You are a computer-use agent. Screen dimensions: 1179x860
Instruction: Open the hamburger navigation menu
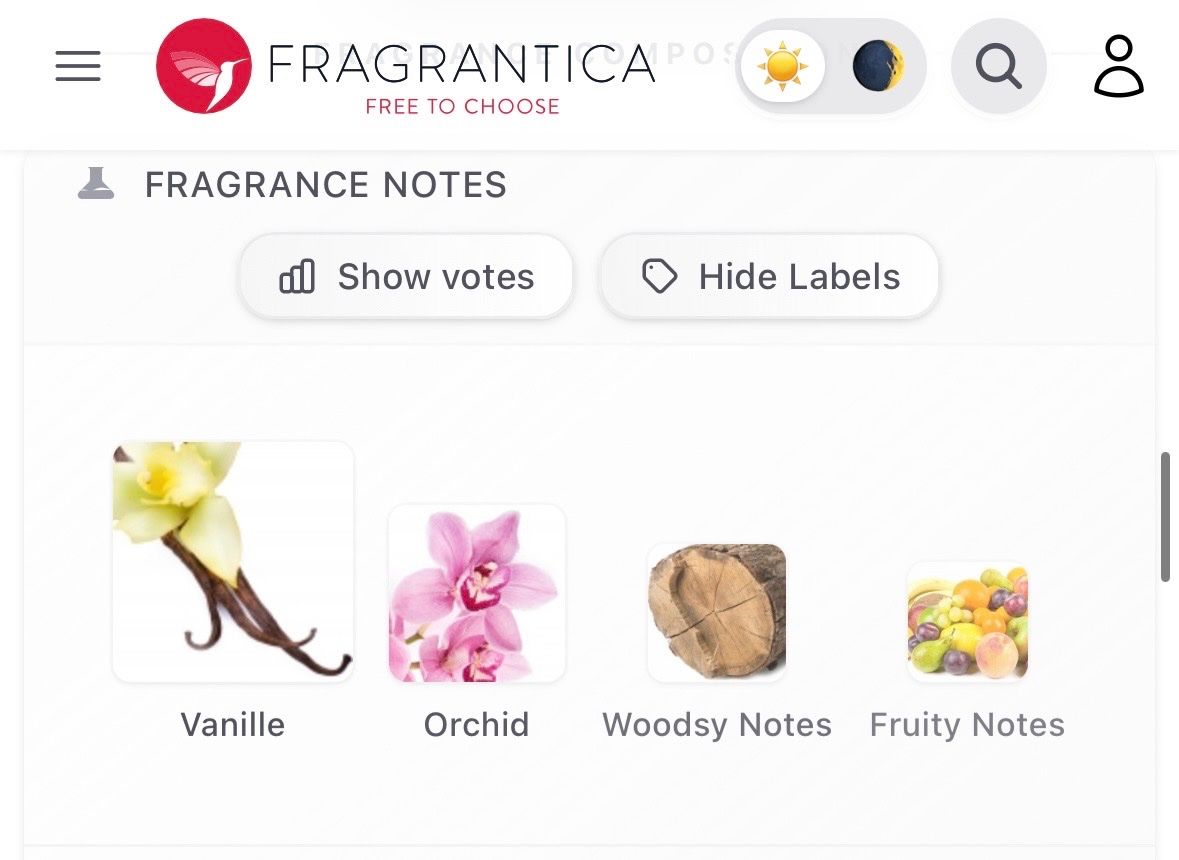[x=78, y=66]
